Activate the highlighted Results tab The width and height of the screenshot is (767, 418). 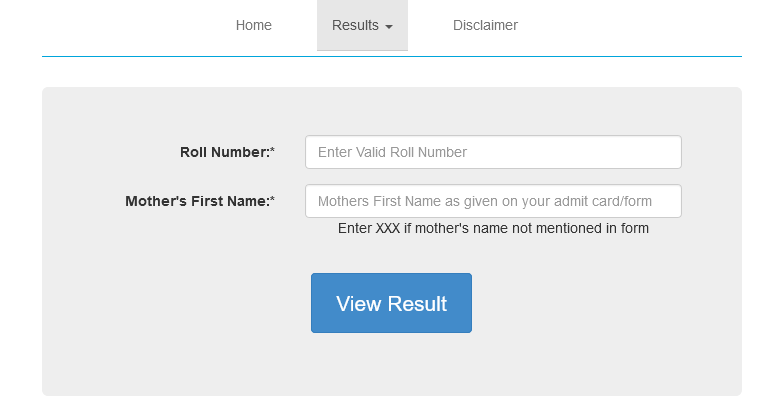362,25
